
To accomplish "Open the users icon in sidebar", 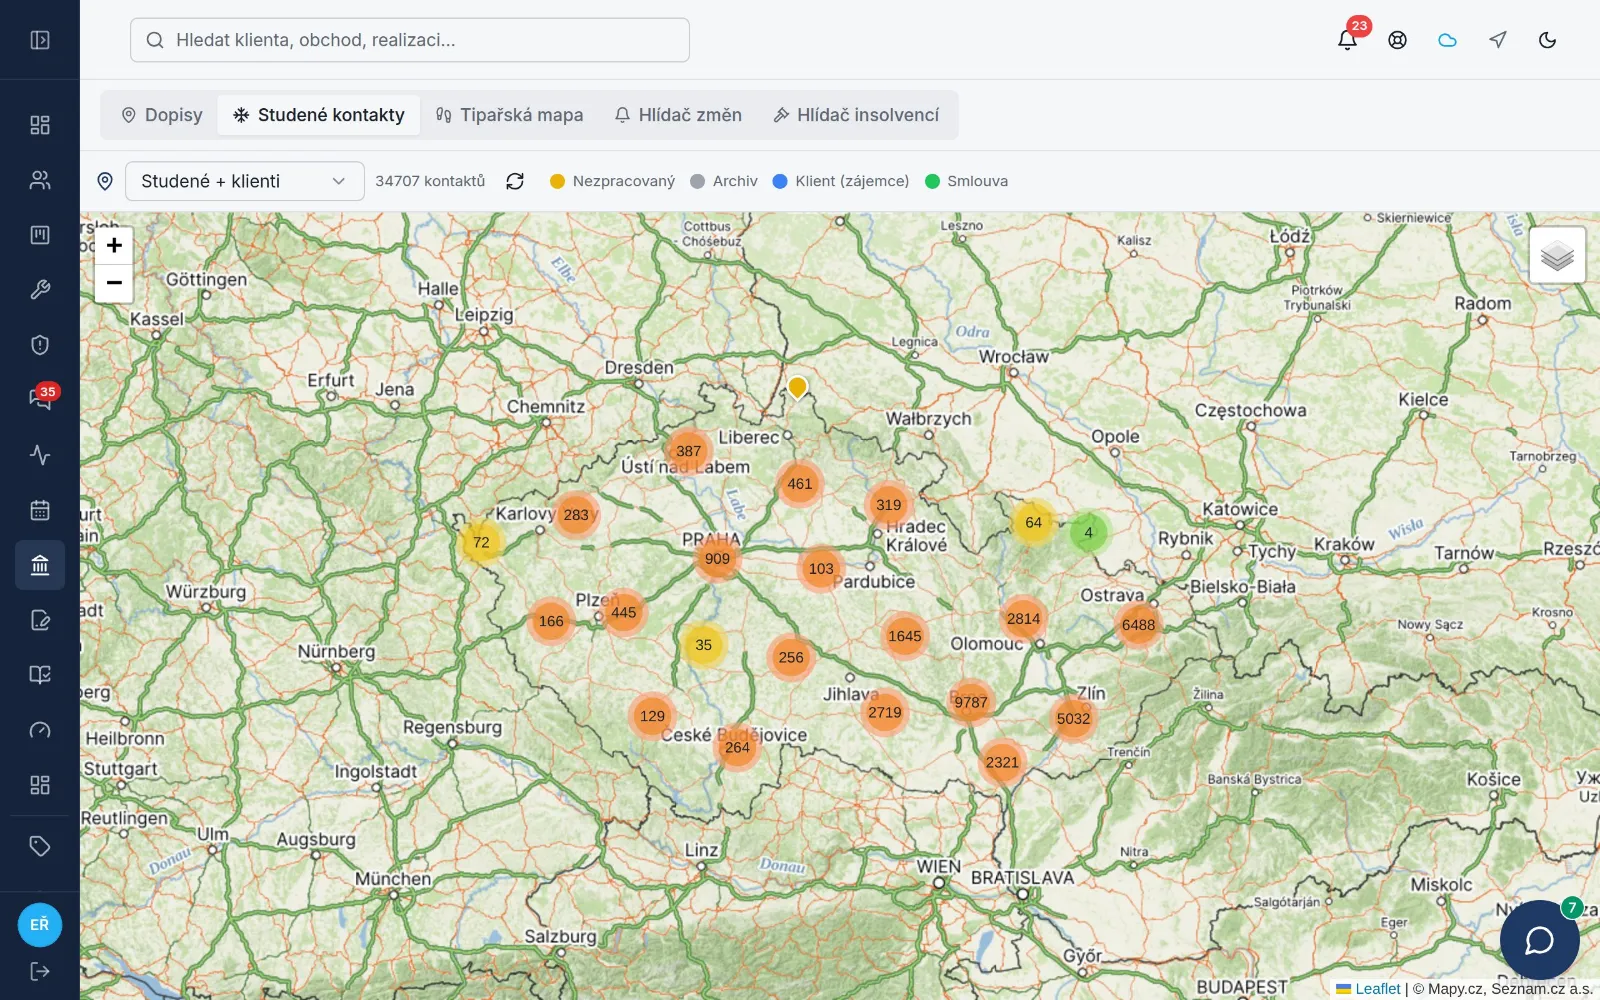I will (x=40, y=180).
